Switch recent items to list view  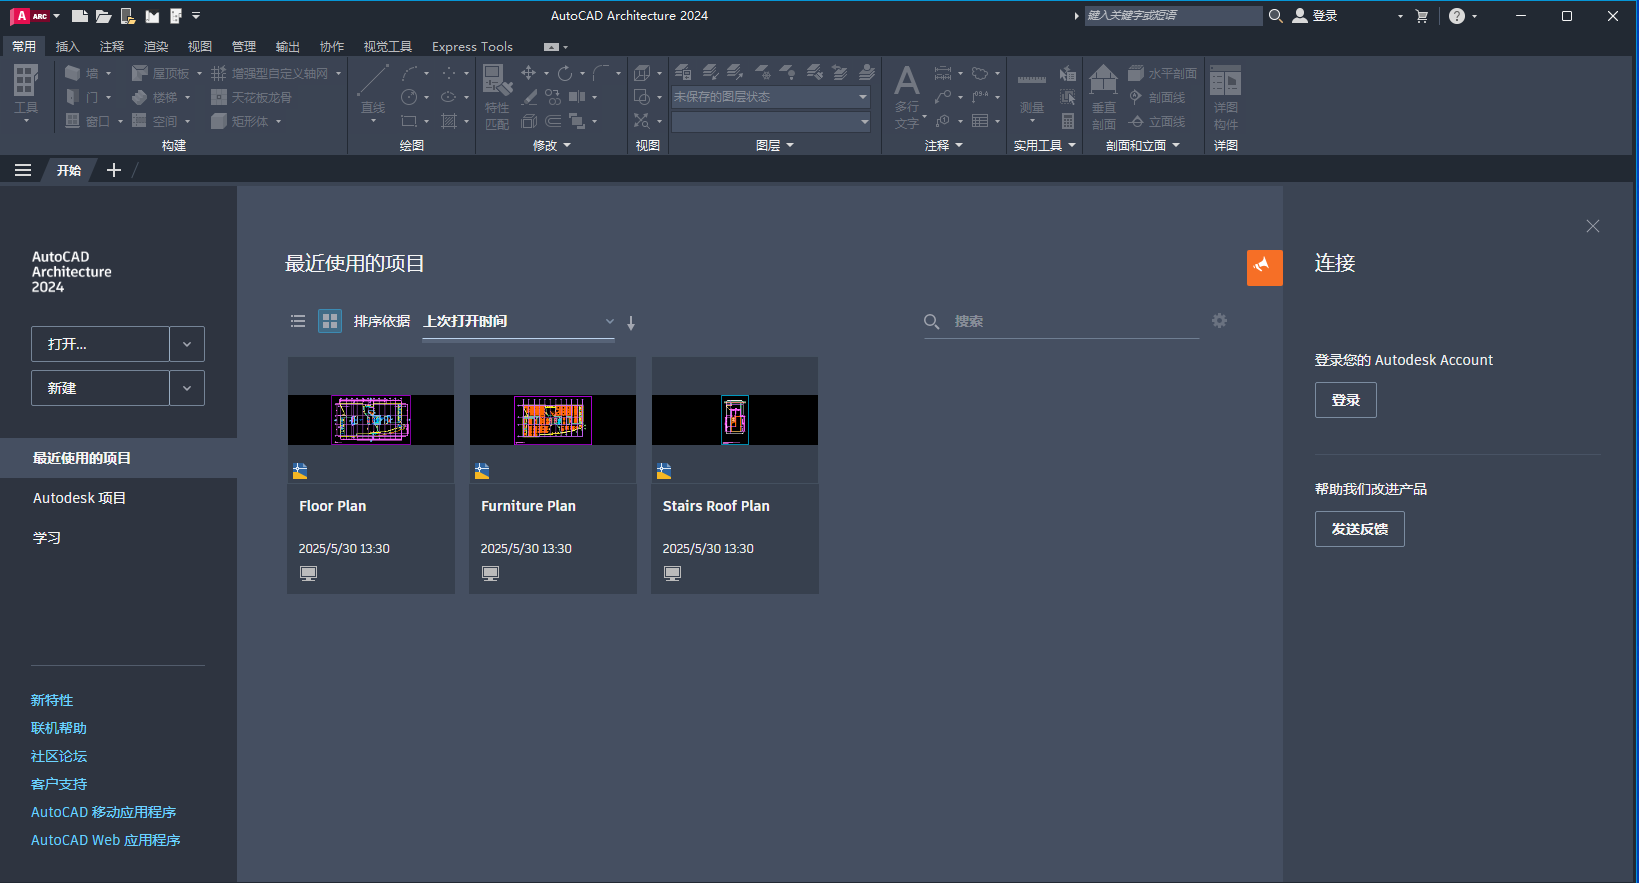[x=298, y=321]
